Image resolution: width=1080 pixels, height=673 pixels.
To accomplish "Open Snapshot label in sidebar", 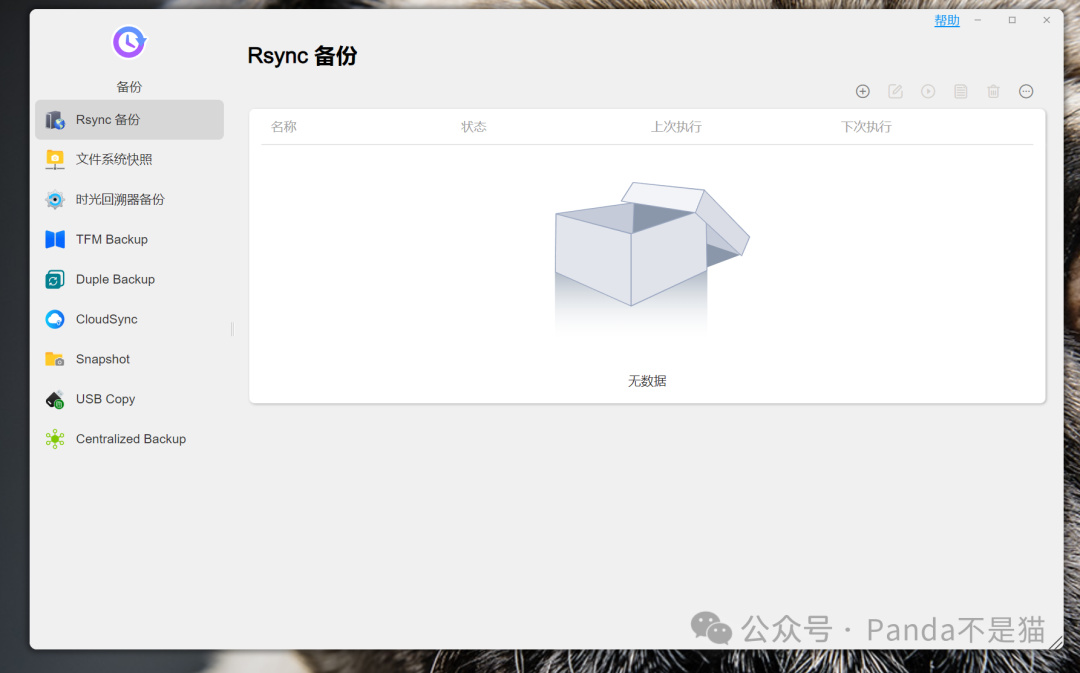I will click(x=103, y=360).
